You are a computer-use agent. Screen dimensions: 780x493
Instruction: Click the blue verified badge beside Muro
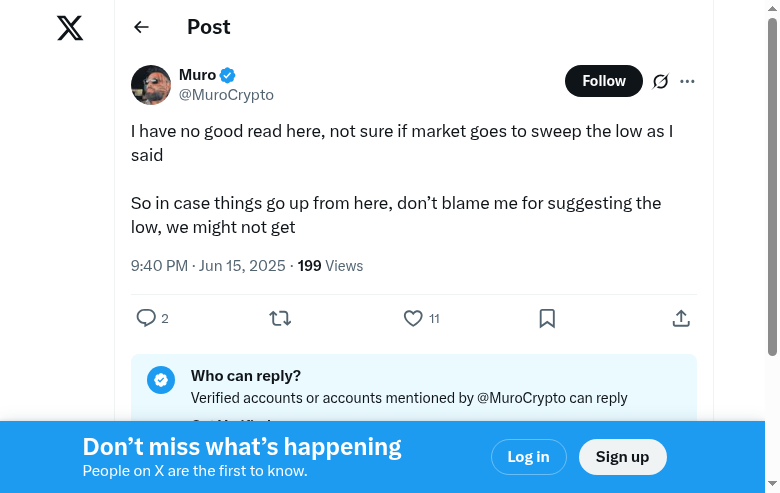(228, 75)
